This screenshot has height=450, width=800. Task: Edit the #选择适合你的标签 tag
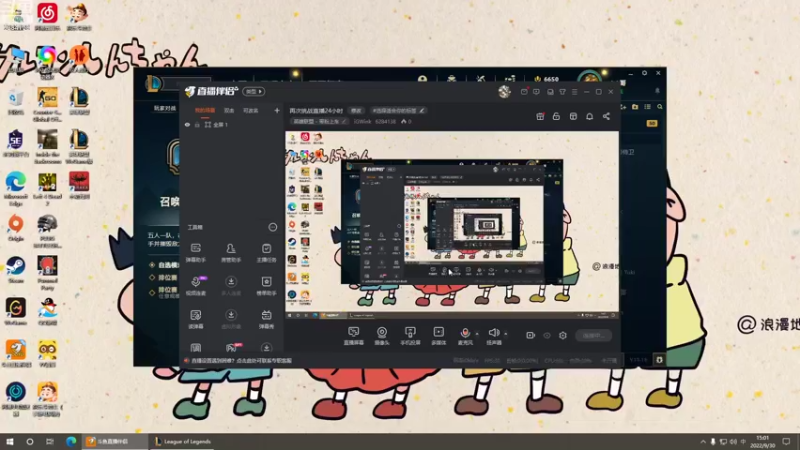click(x=398, y=111)
